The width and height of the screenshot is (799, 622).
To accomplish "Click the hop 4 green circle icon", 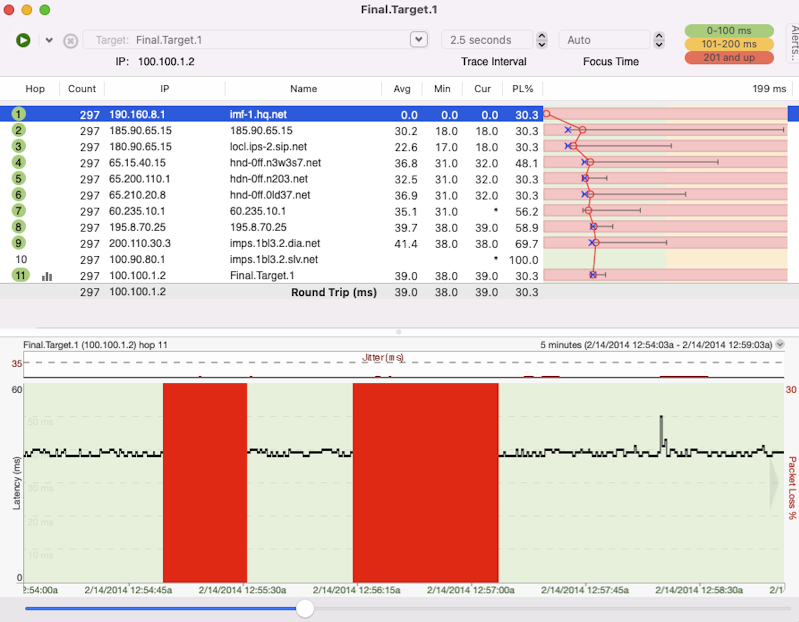I will pyautogui.click(x=20, y=163).
